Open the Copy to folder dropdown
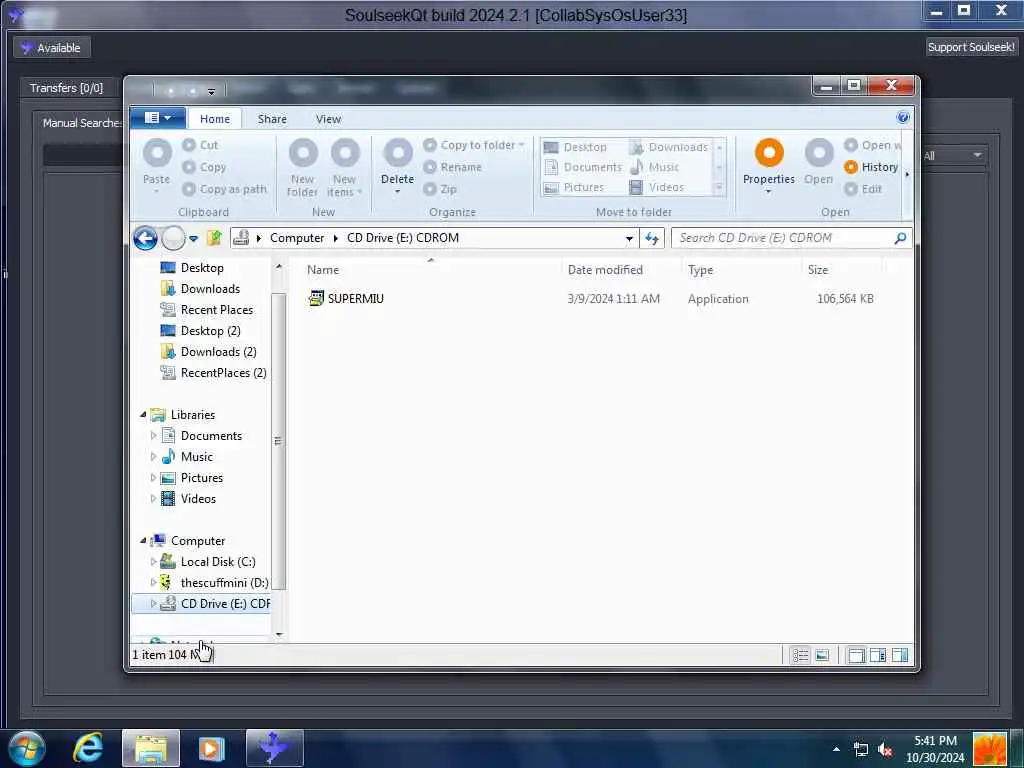The width and height of the screenshot is (1024, 768). (x=473, y=145)
